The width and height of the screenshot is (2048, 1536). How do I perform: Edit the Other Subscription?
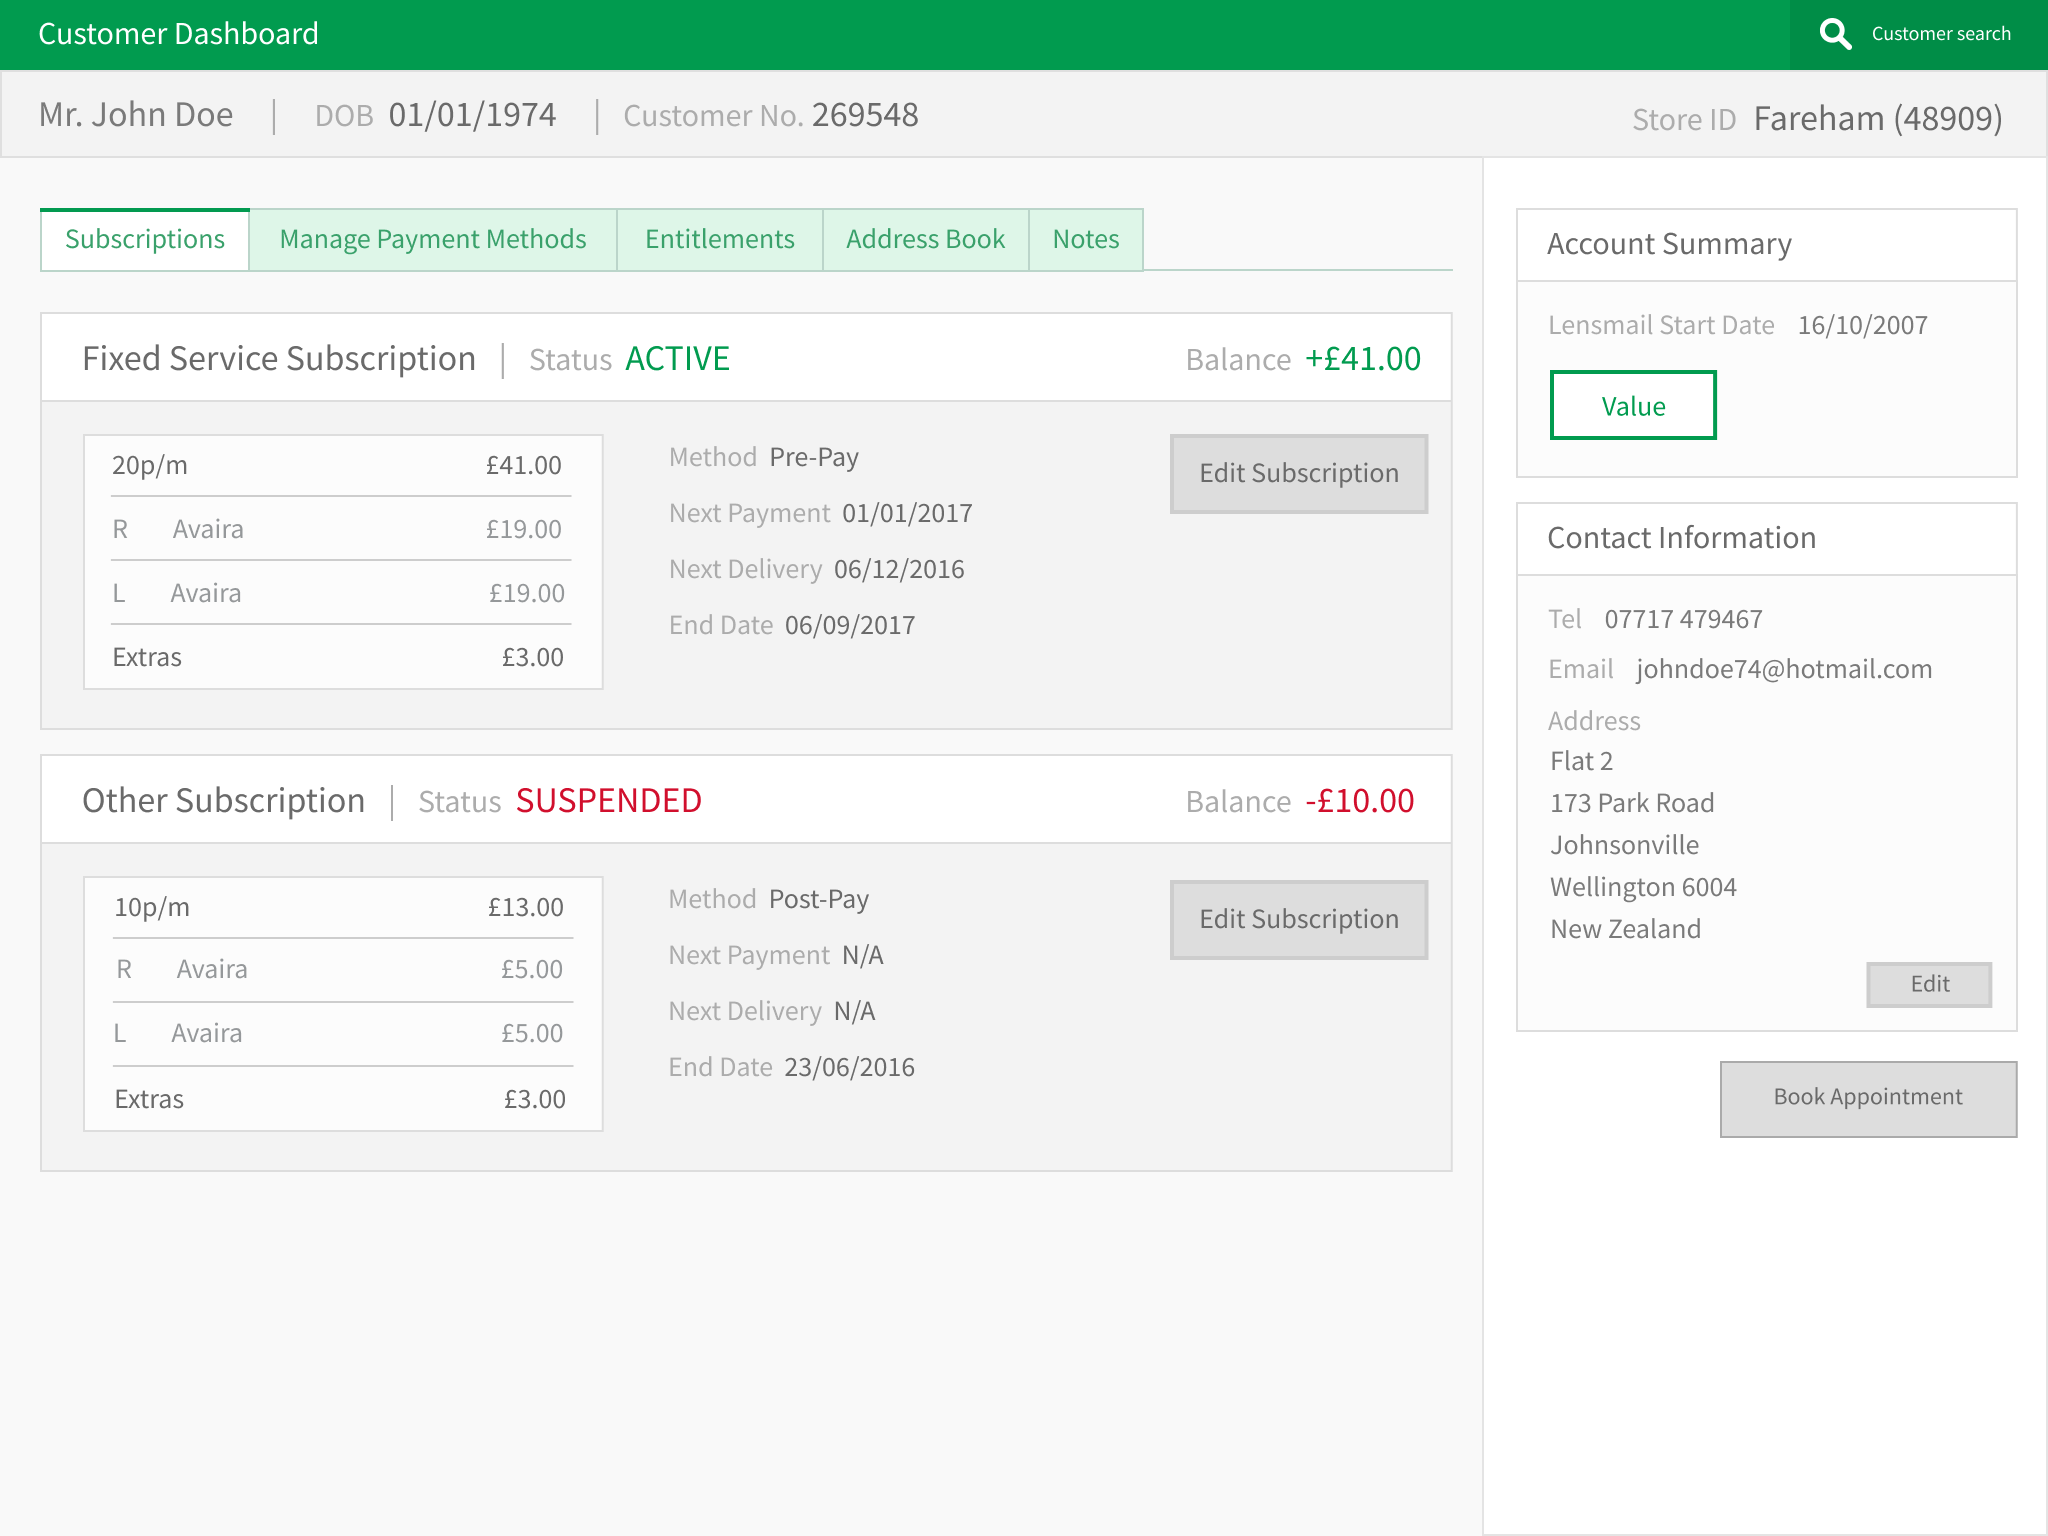click(1298, 920)
